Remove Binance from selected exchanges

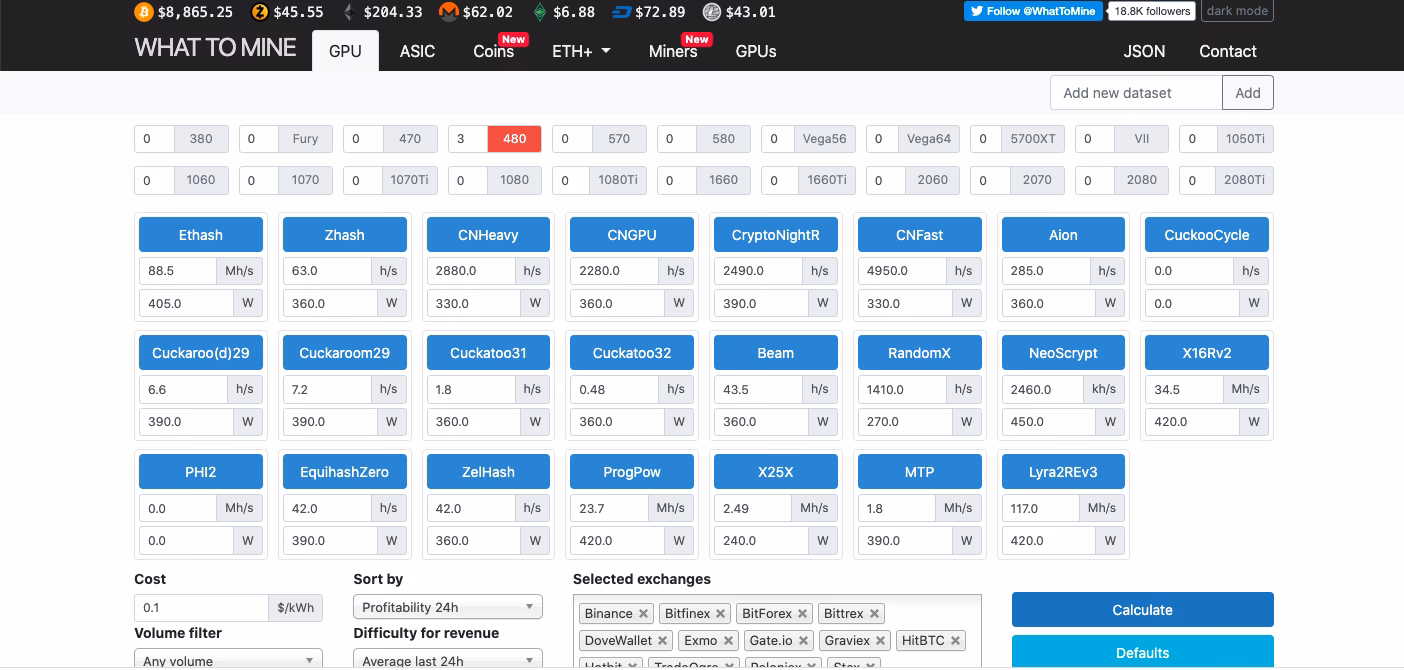coord(643,614)
